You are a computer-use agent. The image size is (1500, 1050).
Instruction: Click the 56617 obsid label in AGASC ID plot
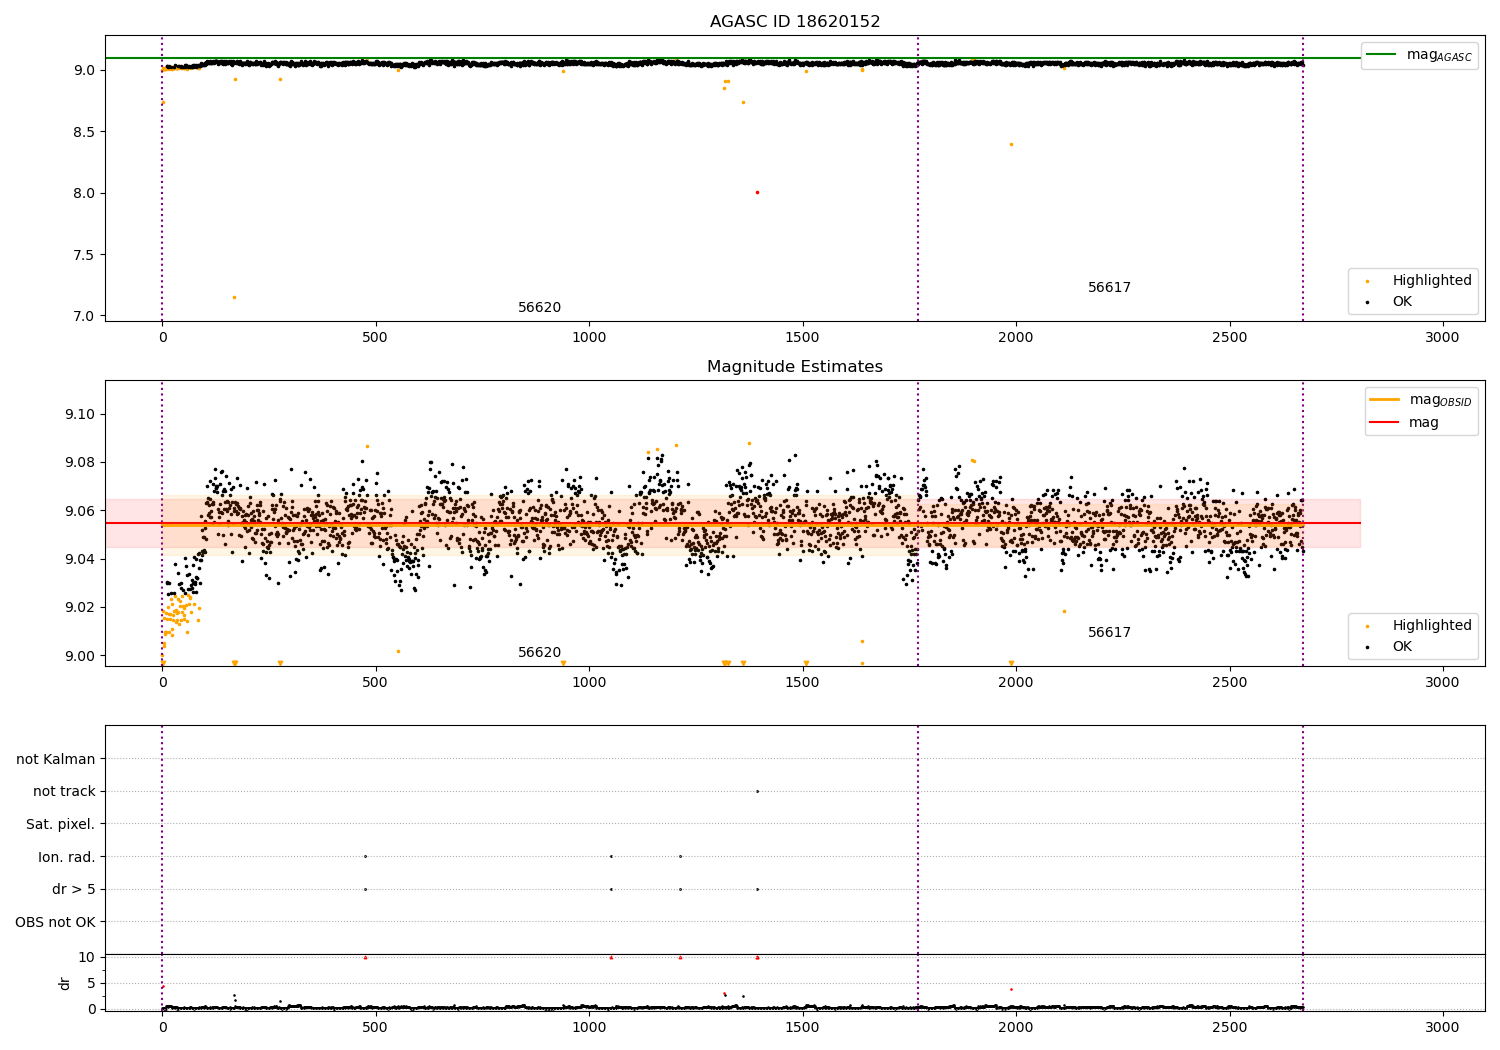1109,288
